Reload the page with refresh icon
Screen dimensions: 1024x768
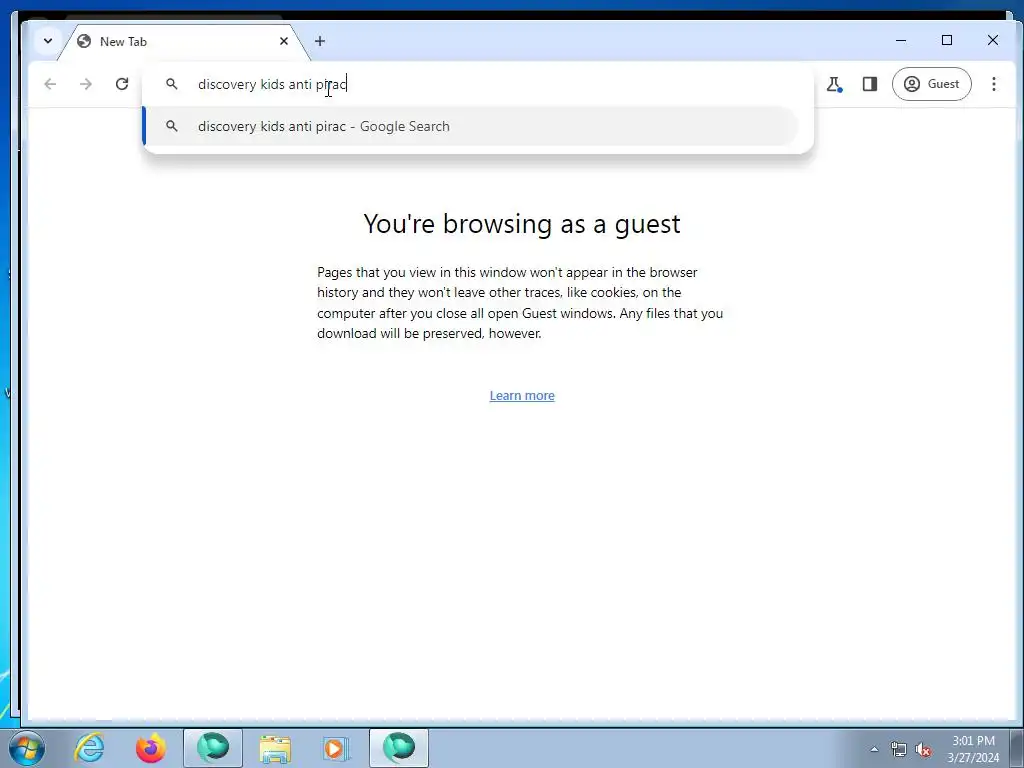coord(122,84)
